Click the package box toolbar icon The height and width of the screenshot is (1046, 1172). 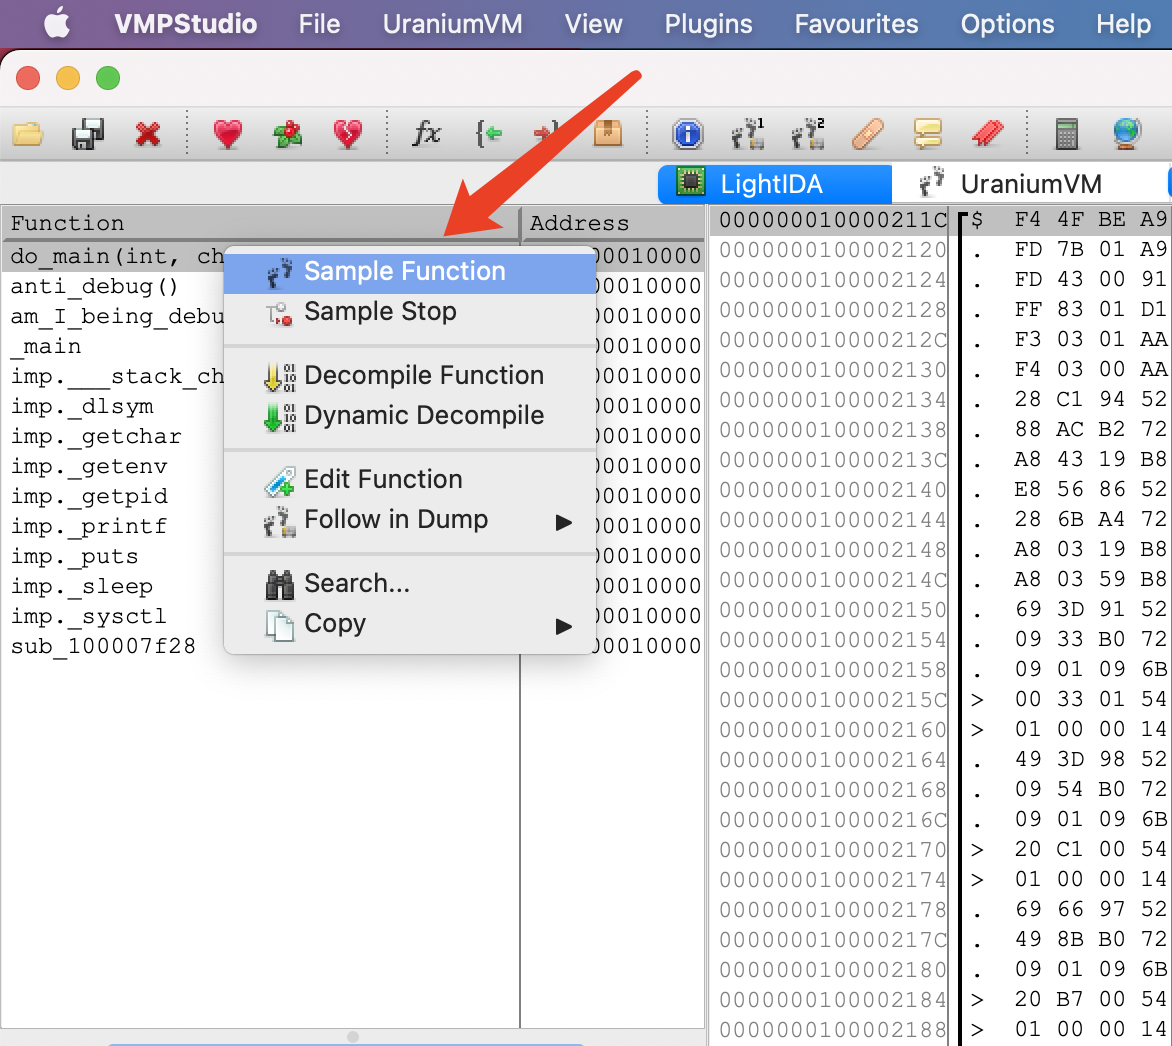(608, 133)
